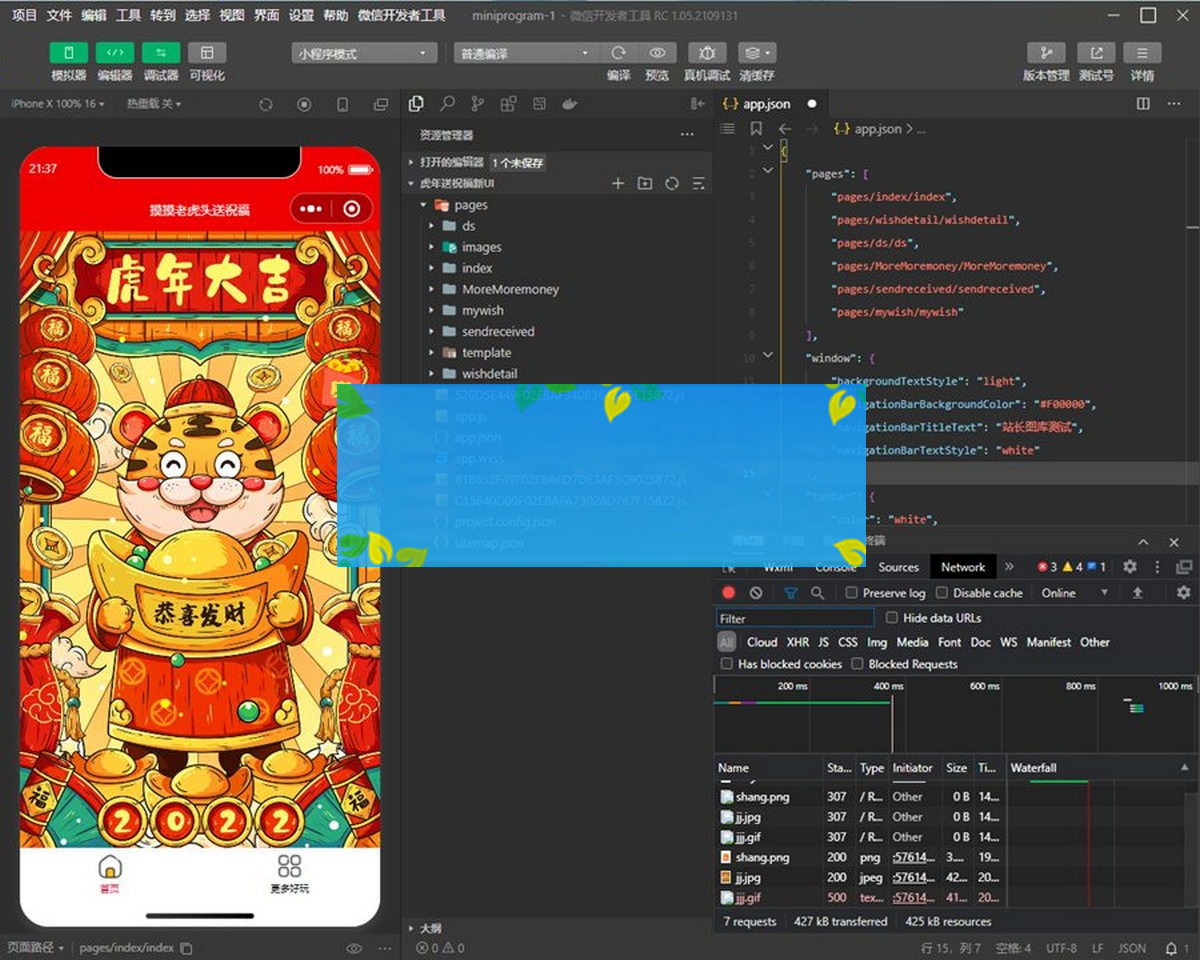
Task: Open the 小程序模式 mode dropdown
Action: [x=365, y=54]
